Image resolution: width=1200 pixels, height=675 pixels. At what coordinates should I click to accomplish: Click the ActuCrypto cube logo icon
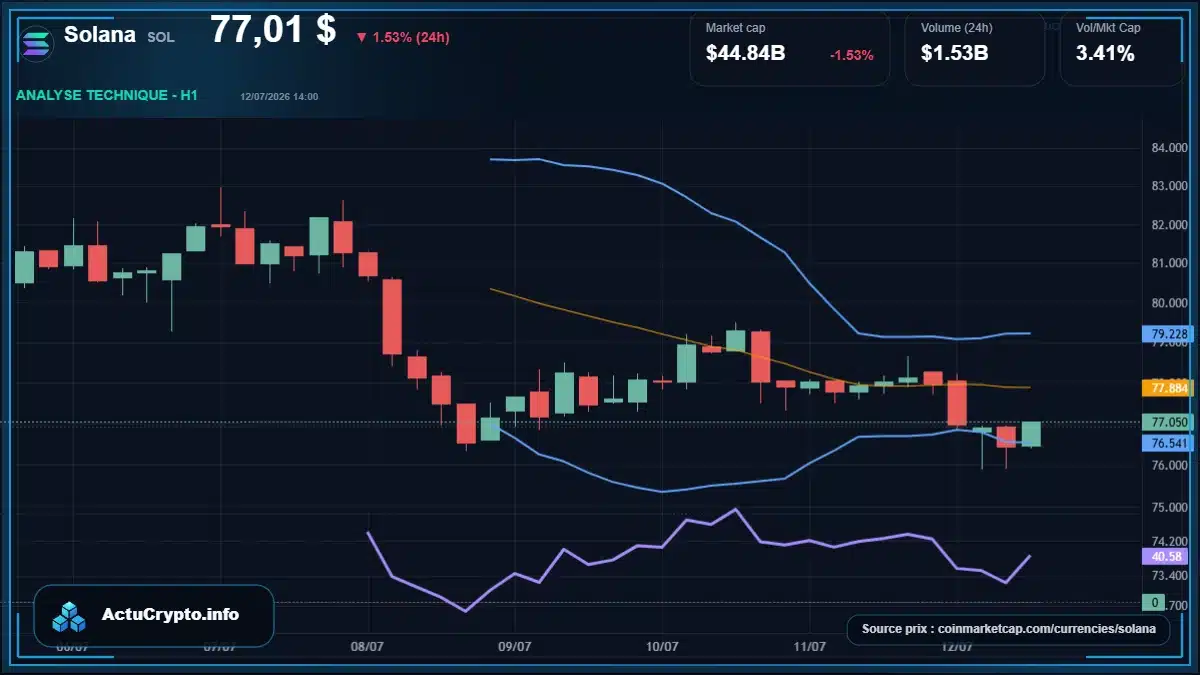[70, 617]
